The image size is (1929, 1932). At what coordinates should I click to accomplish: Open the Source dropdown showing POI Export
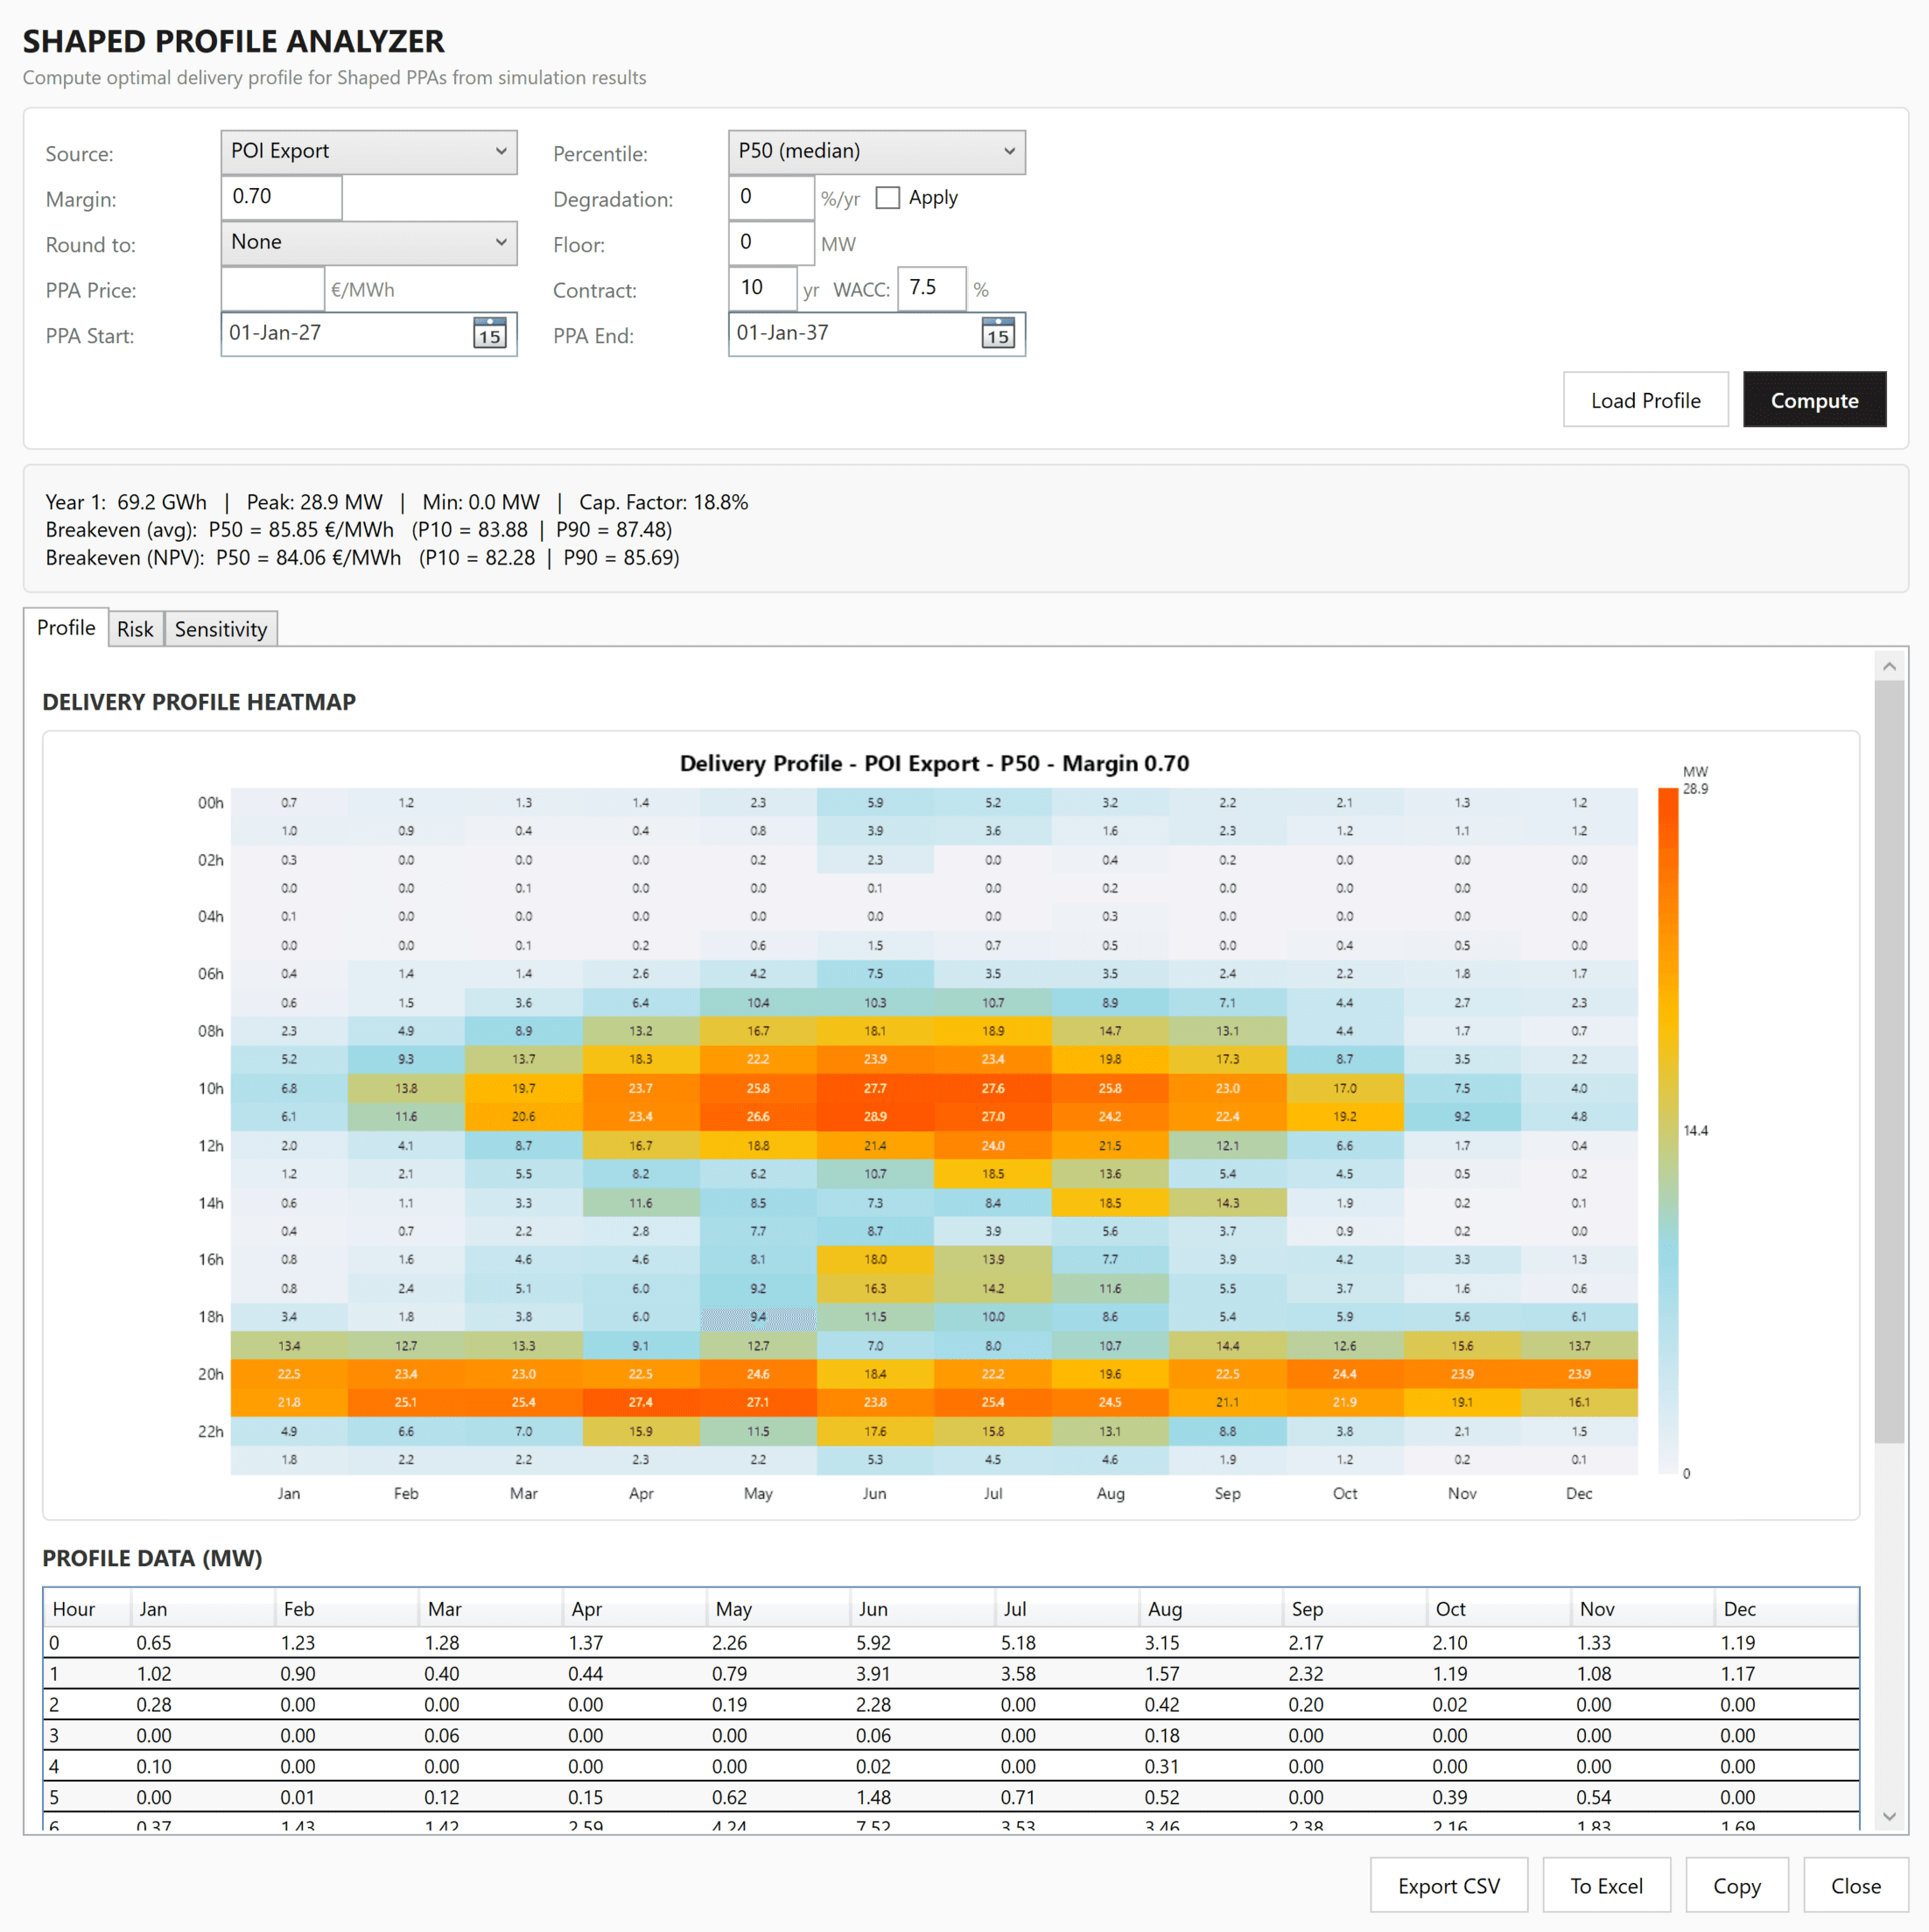tap(369, 151)
